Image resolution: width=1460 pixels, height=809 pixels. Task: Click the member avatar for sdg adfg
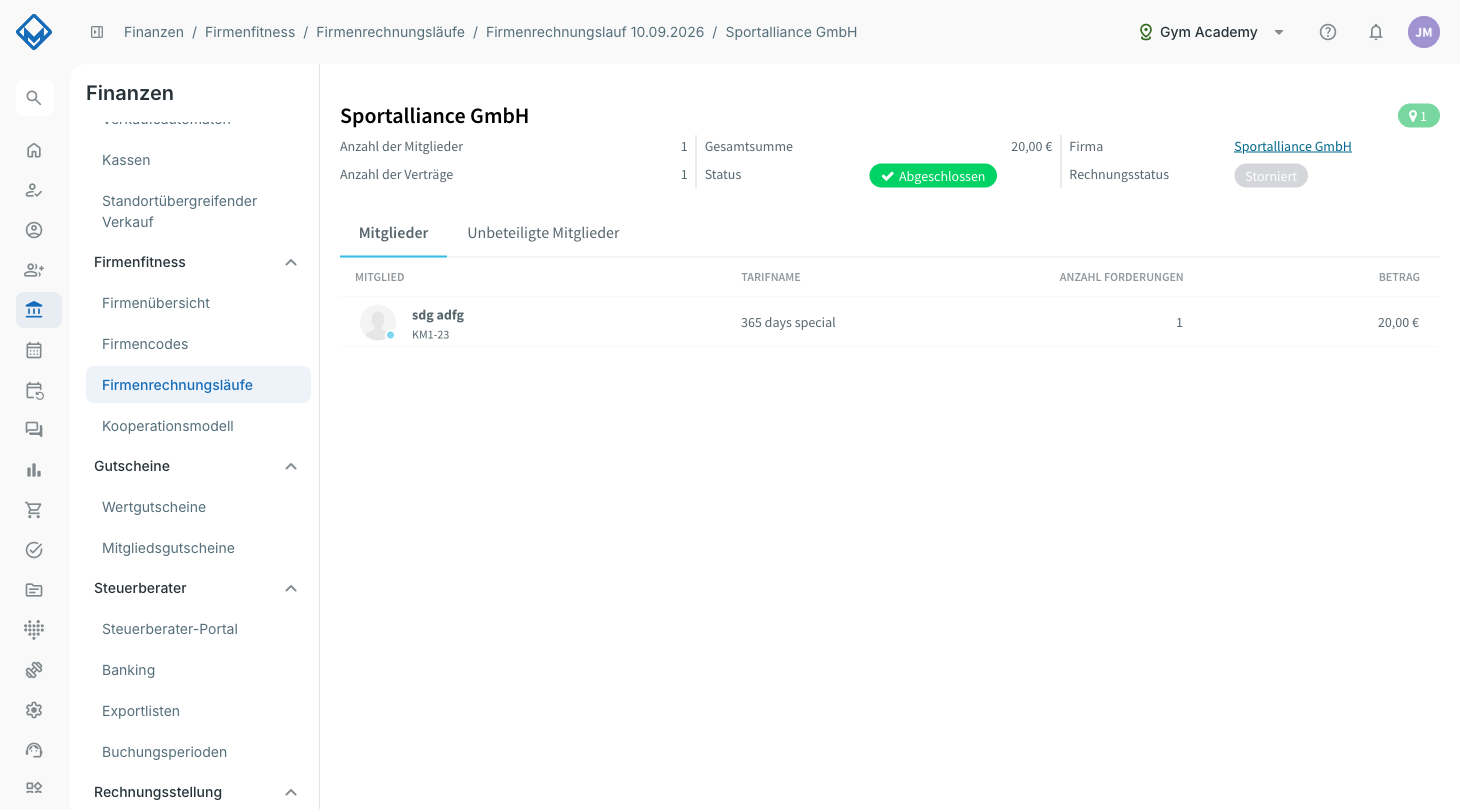click(x=378, y=322)
